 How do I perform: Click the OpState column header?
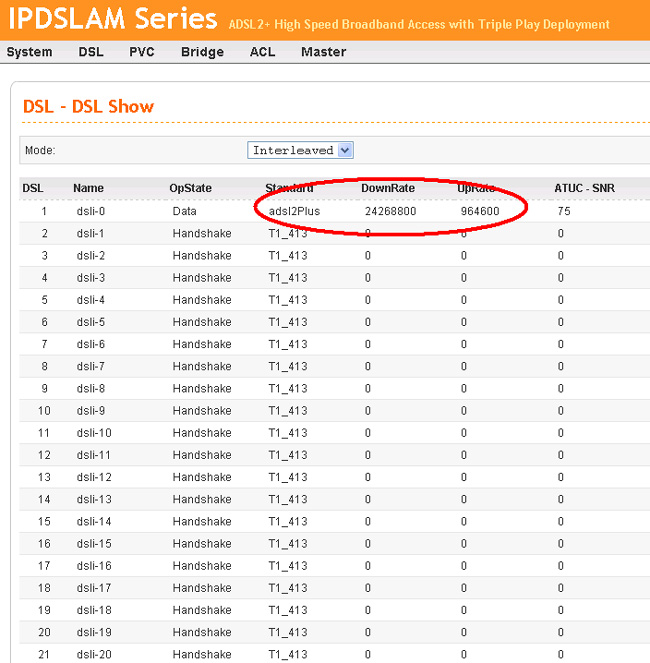coord(192,188)
